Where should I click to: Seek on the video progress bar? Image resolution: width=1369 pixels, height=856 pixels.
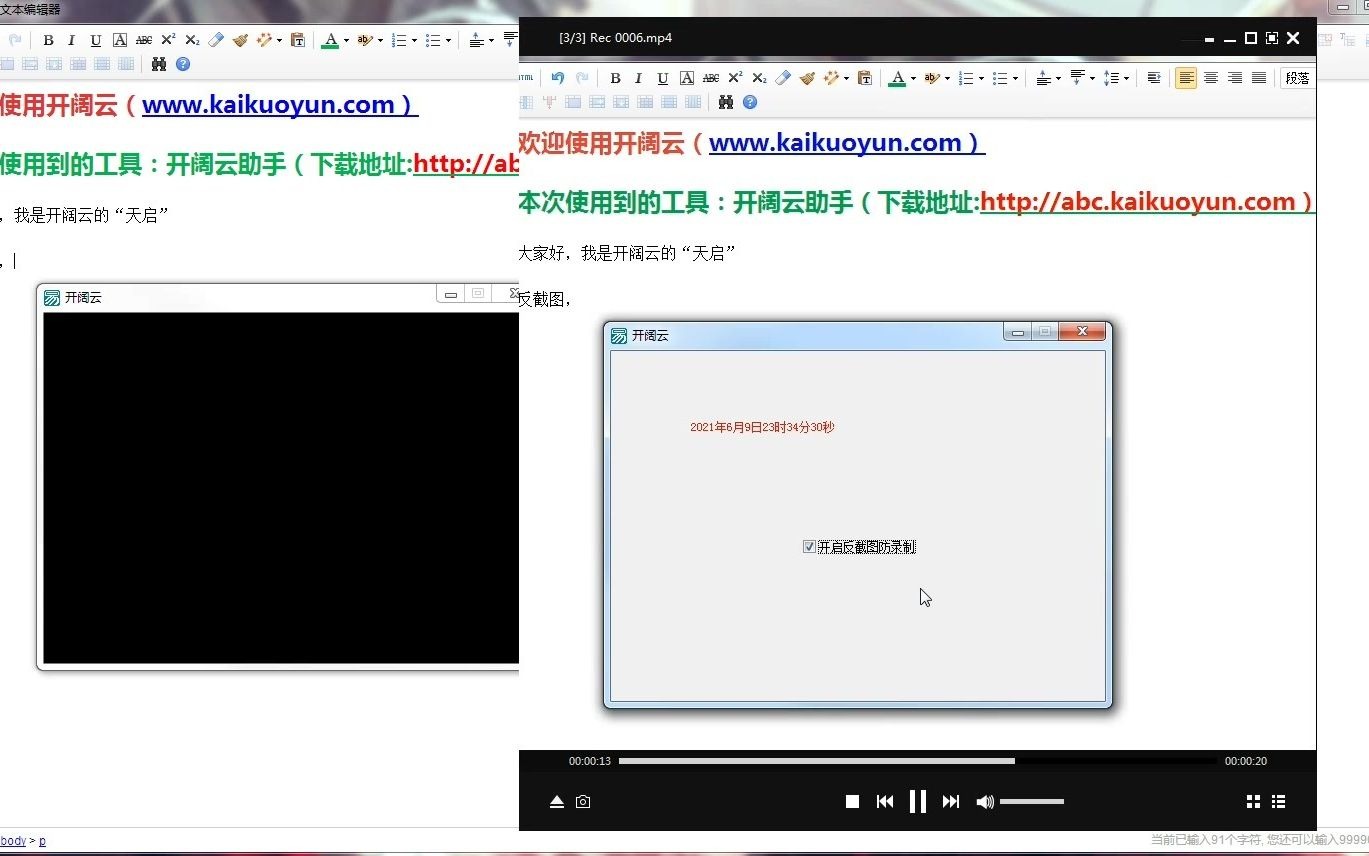[918, 761]
